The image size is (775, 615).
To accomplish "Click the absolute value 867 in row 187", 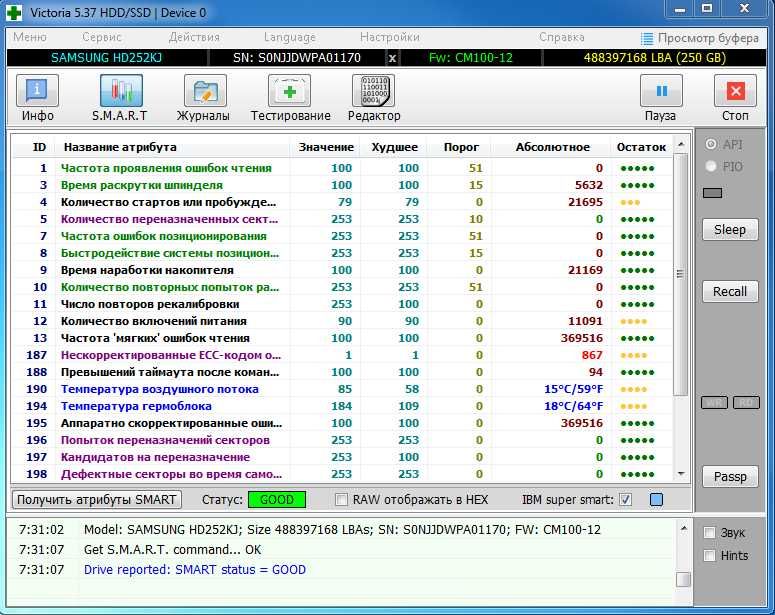I will coord(592,355).
